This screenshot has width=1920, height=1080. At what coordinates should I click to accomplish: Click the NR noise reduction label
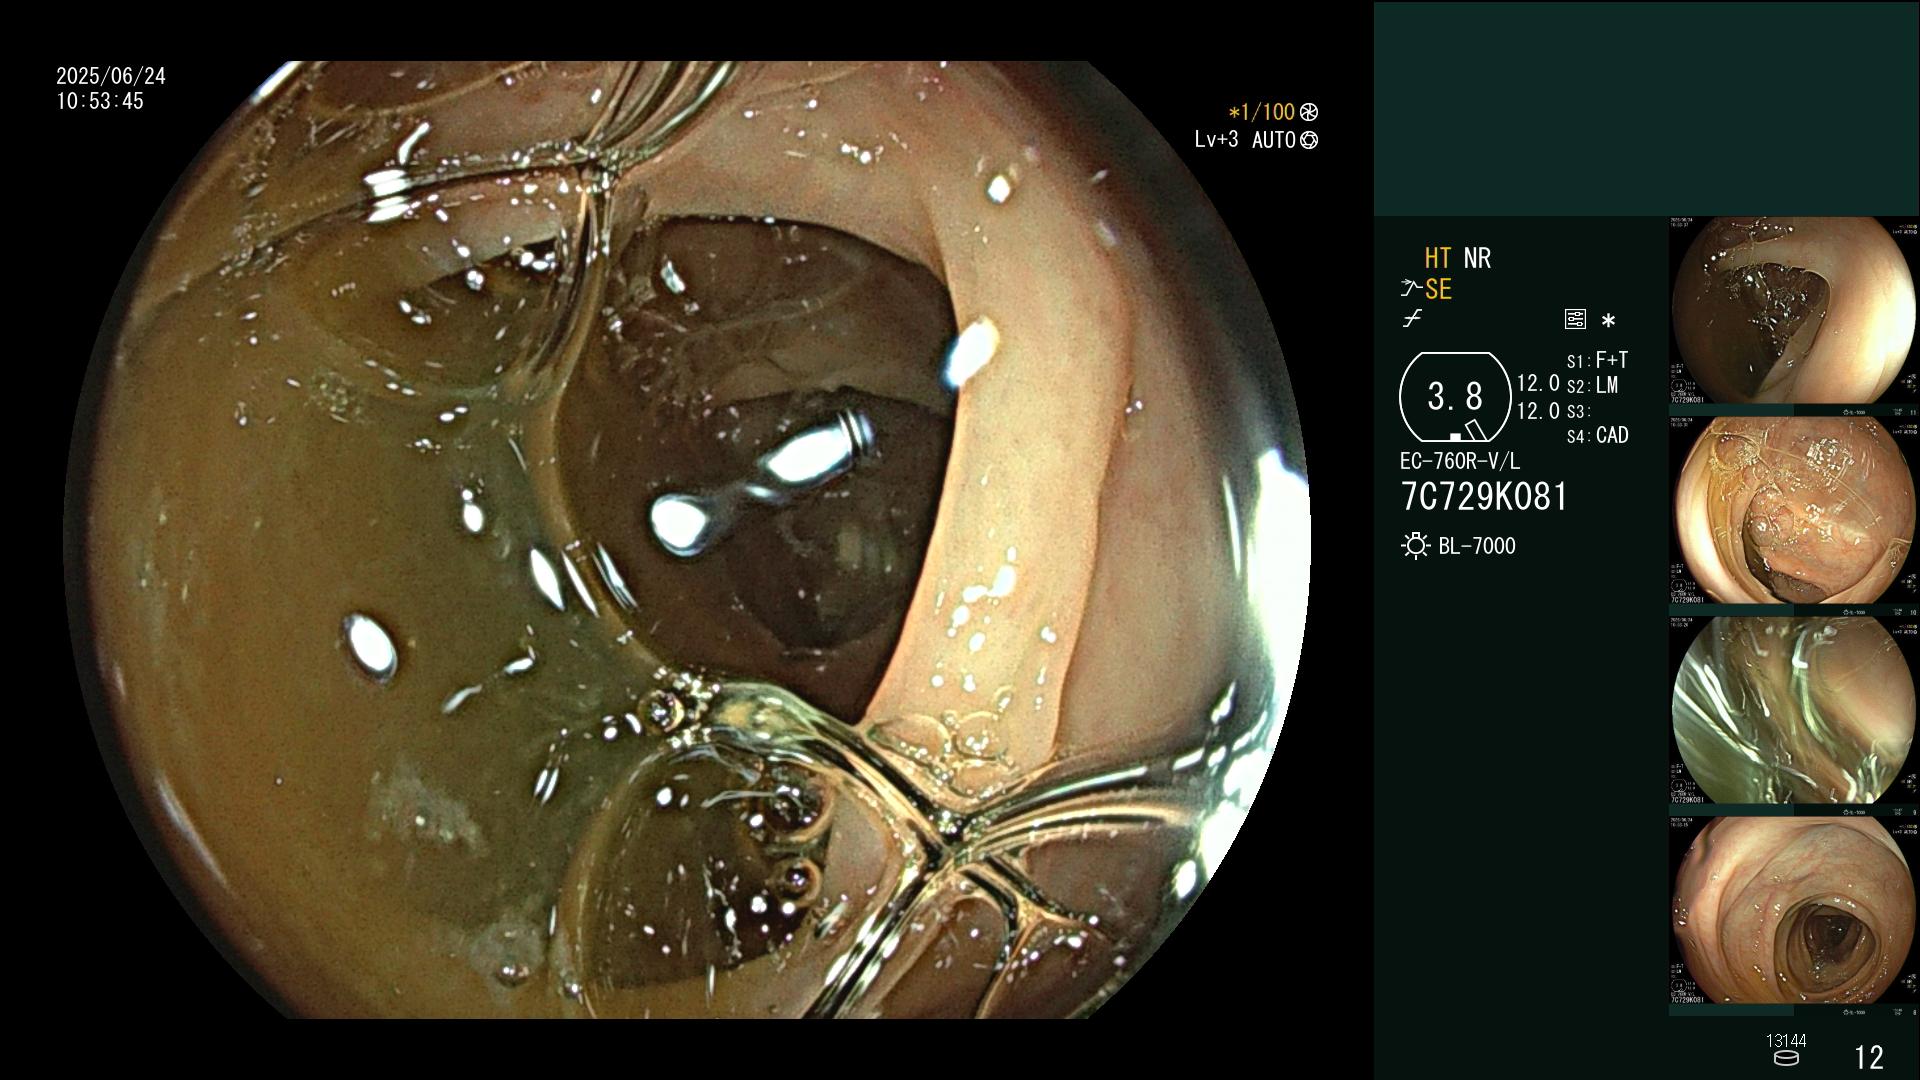pyautogui.click(x=1477, y=258)
